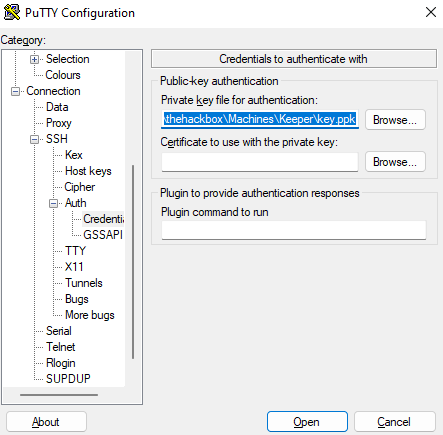The width and height of the screenshot is (443, 435).
Task: Select the Rlogin category
Action: (x=61, y=363)
